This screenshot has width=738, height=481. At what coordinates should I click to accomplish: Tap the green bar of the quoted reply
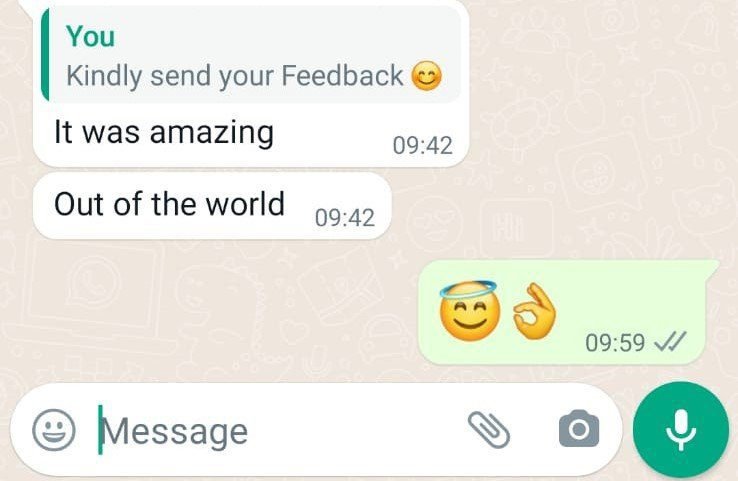coord(45,55)
